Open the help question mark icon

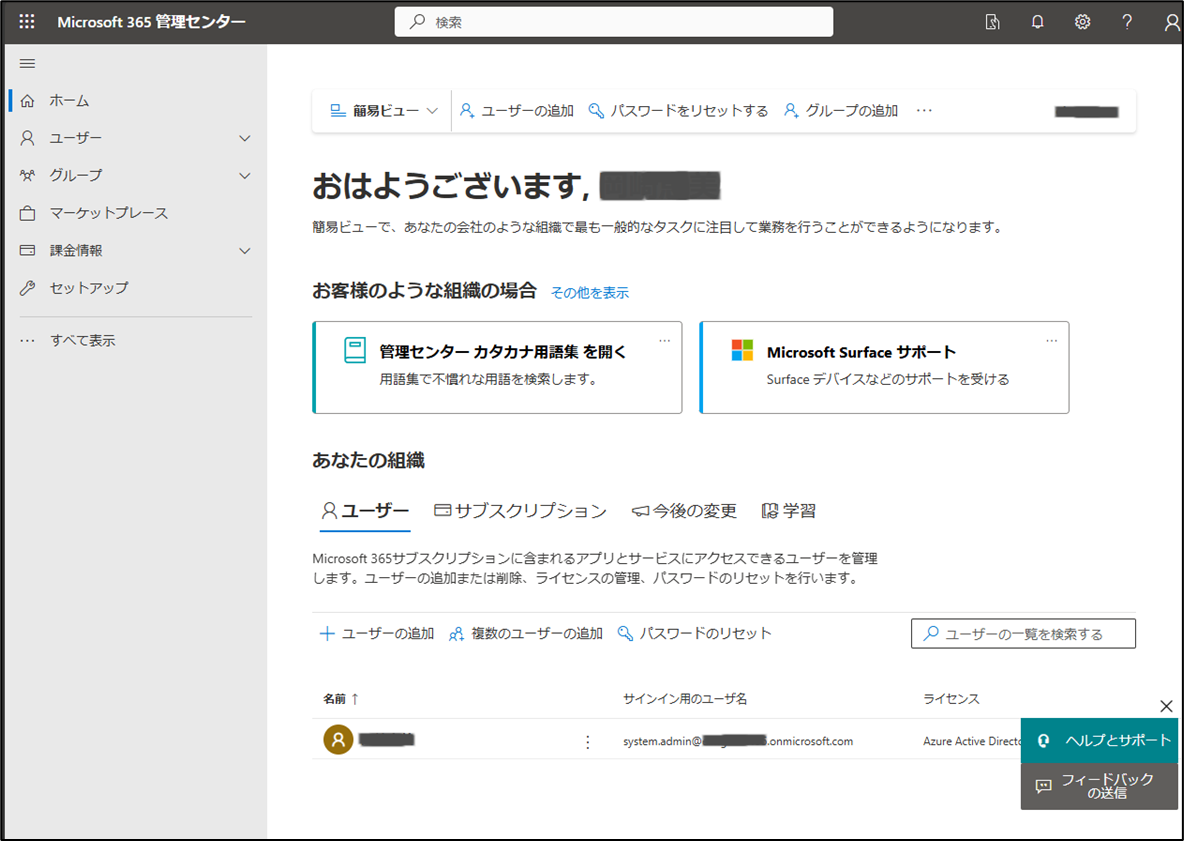[x=1127, y=22]
